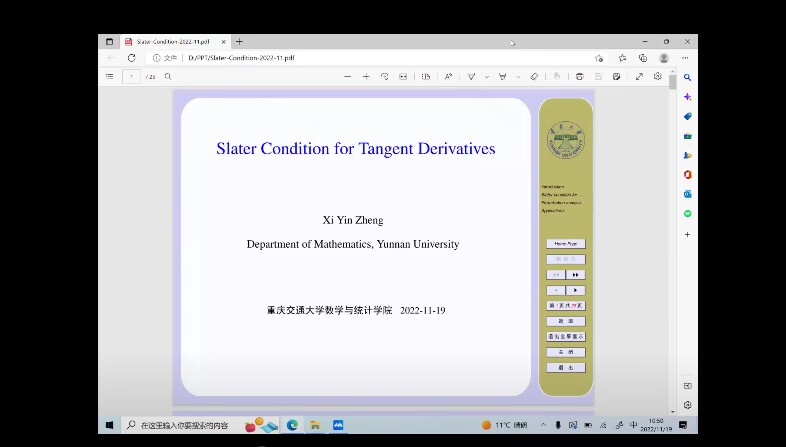
Task: Click the browser refresh icon
Action: tap(131, 58)
